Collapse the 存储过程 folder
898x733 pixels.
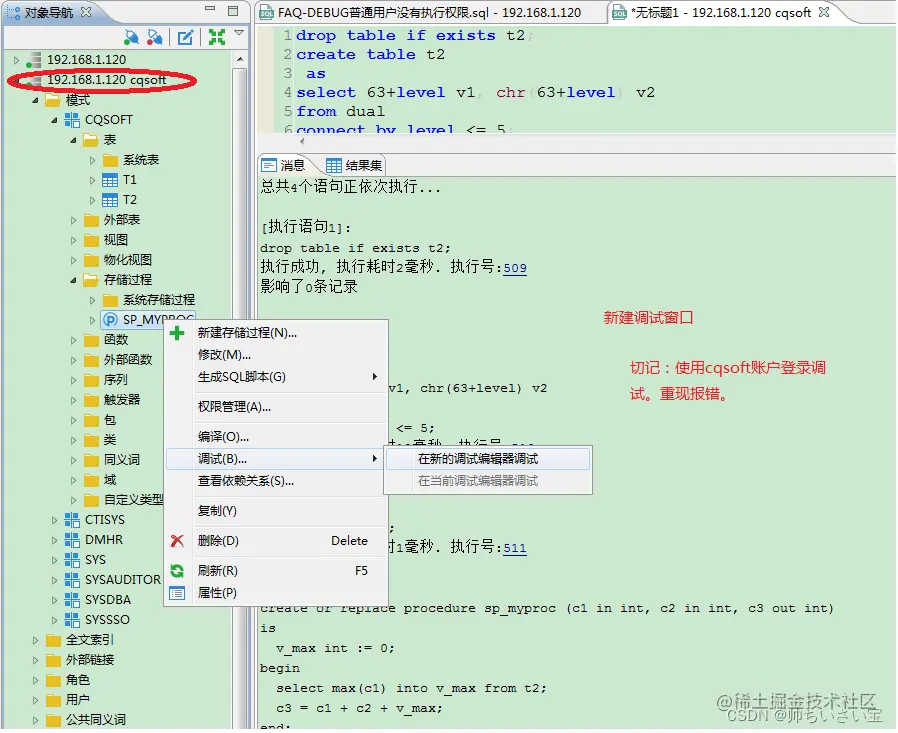pos(73,281)
